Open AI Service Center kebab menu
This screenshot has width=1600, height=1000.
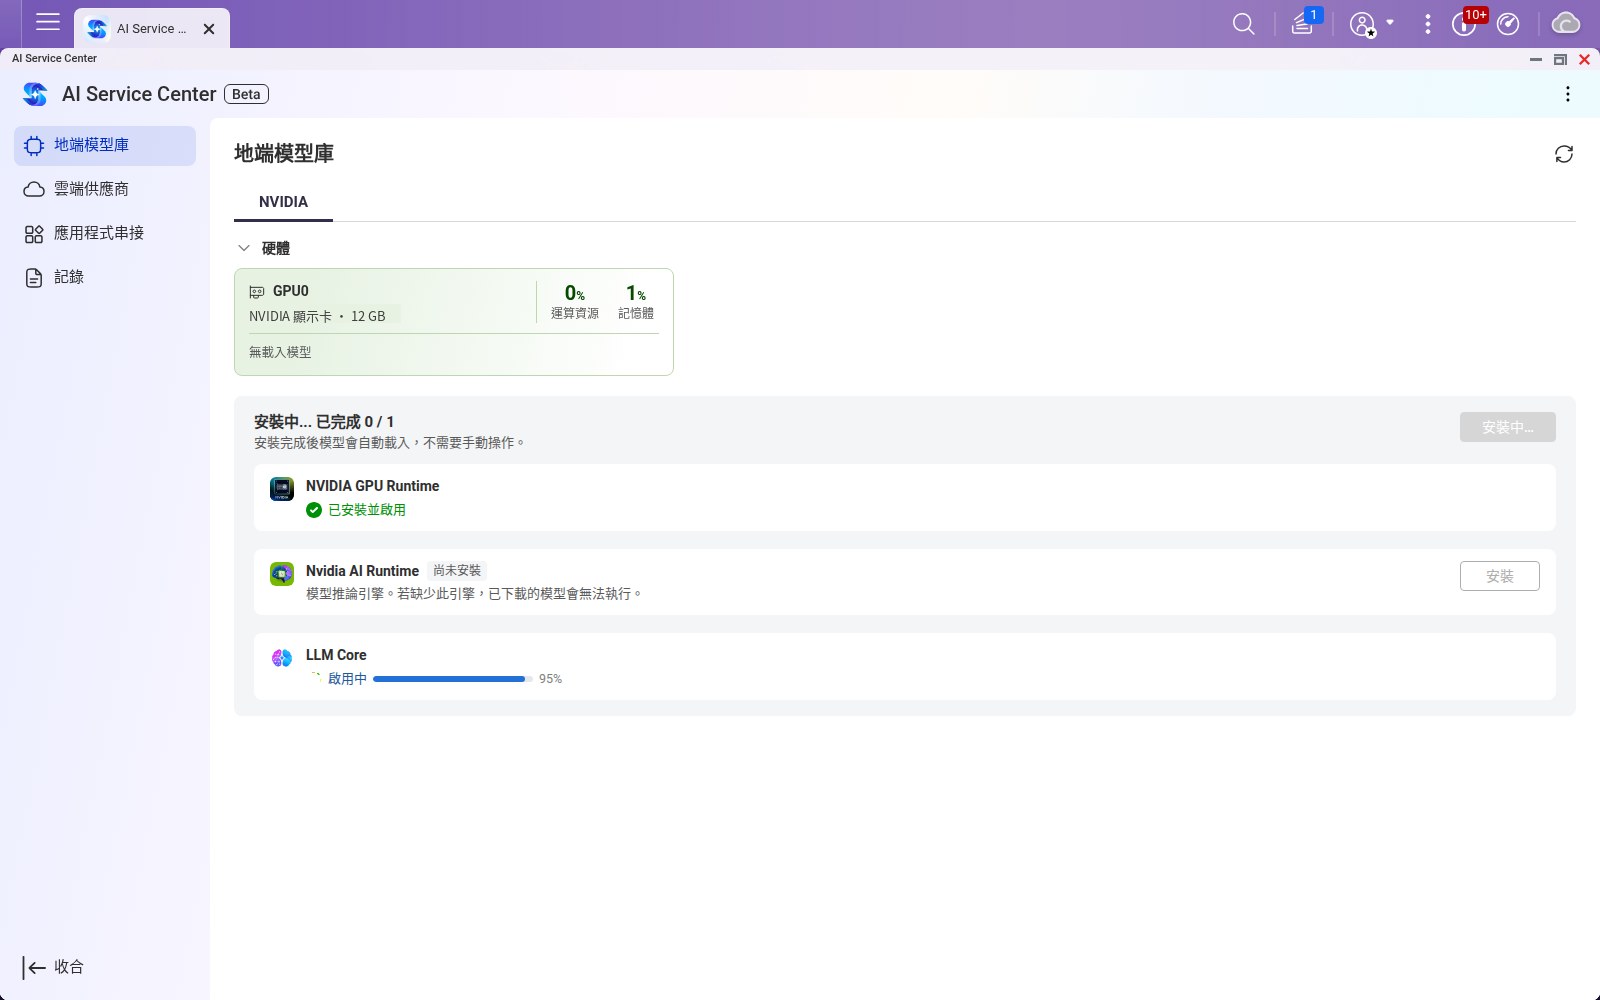(x=1567, y=94)
